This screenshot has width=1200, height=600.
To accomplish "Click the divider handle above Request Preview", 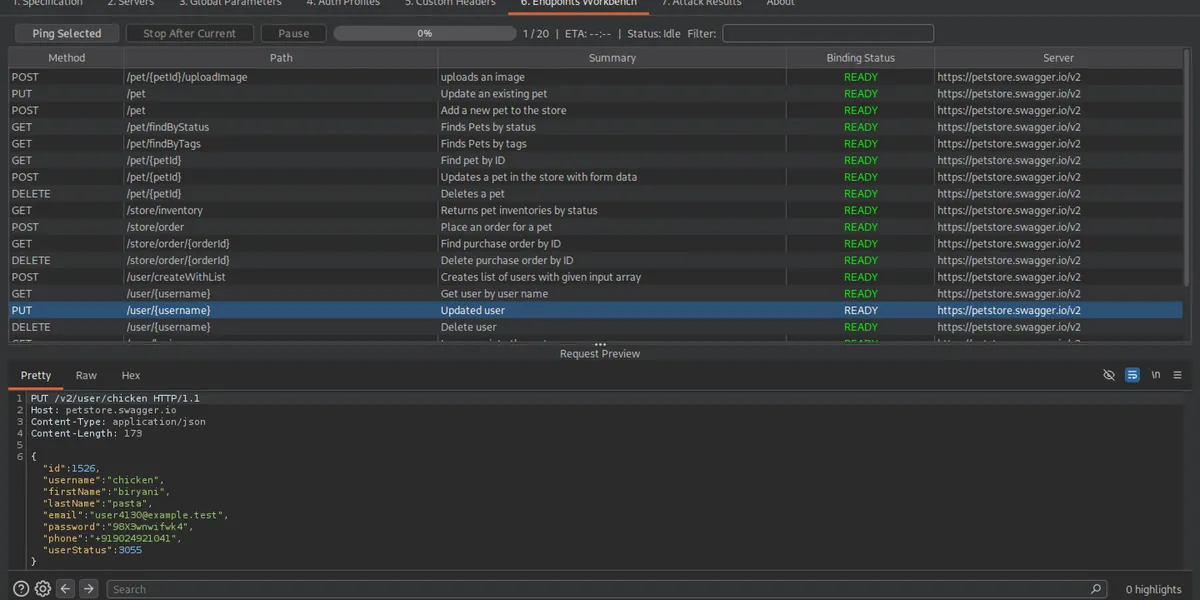I will 600,345.
